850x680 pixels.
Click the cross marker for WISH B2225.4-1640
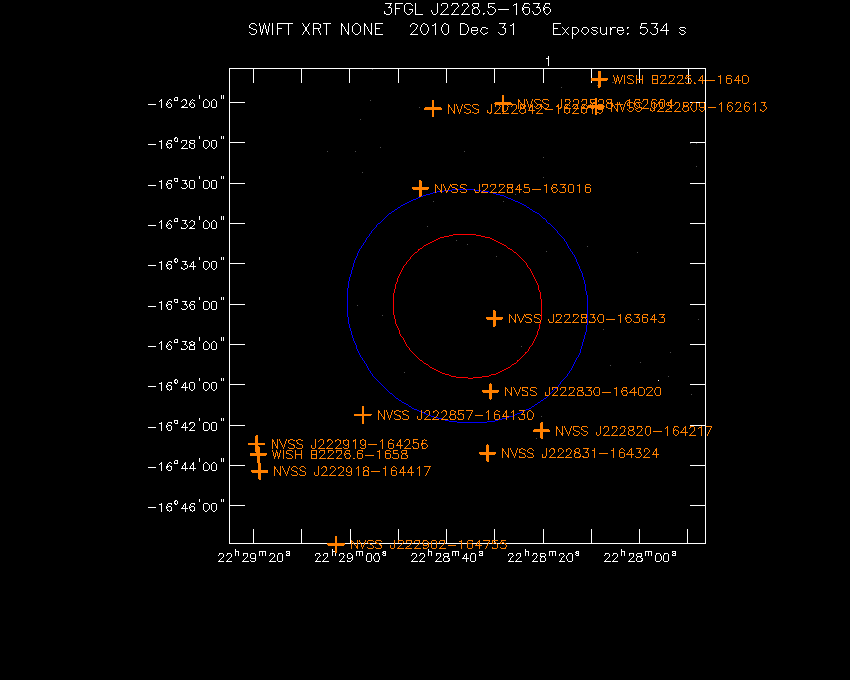[x=598, y=80]
